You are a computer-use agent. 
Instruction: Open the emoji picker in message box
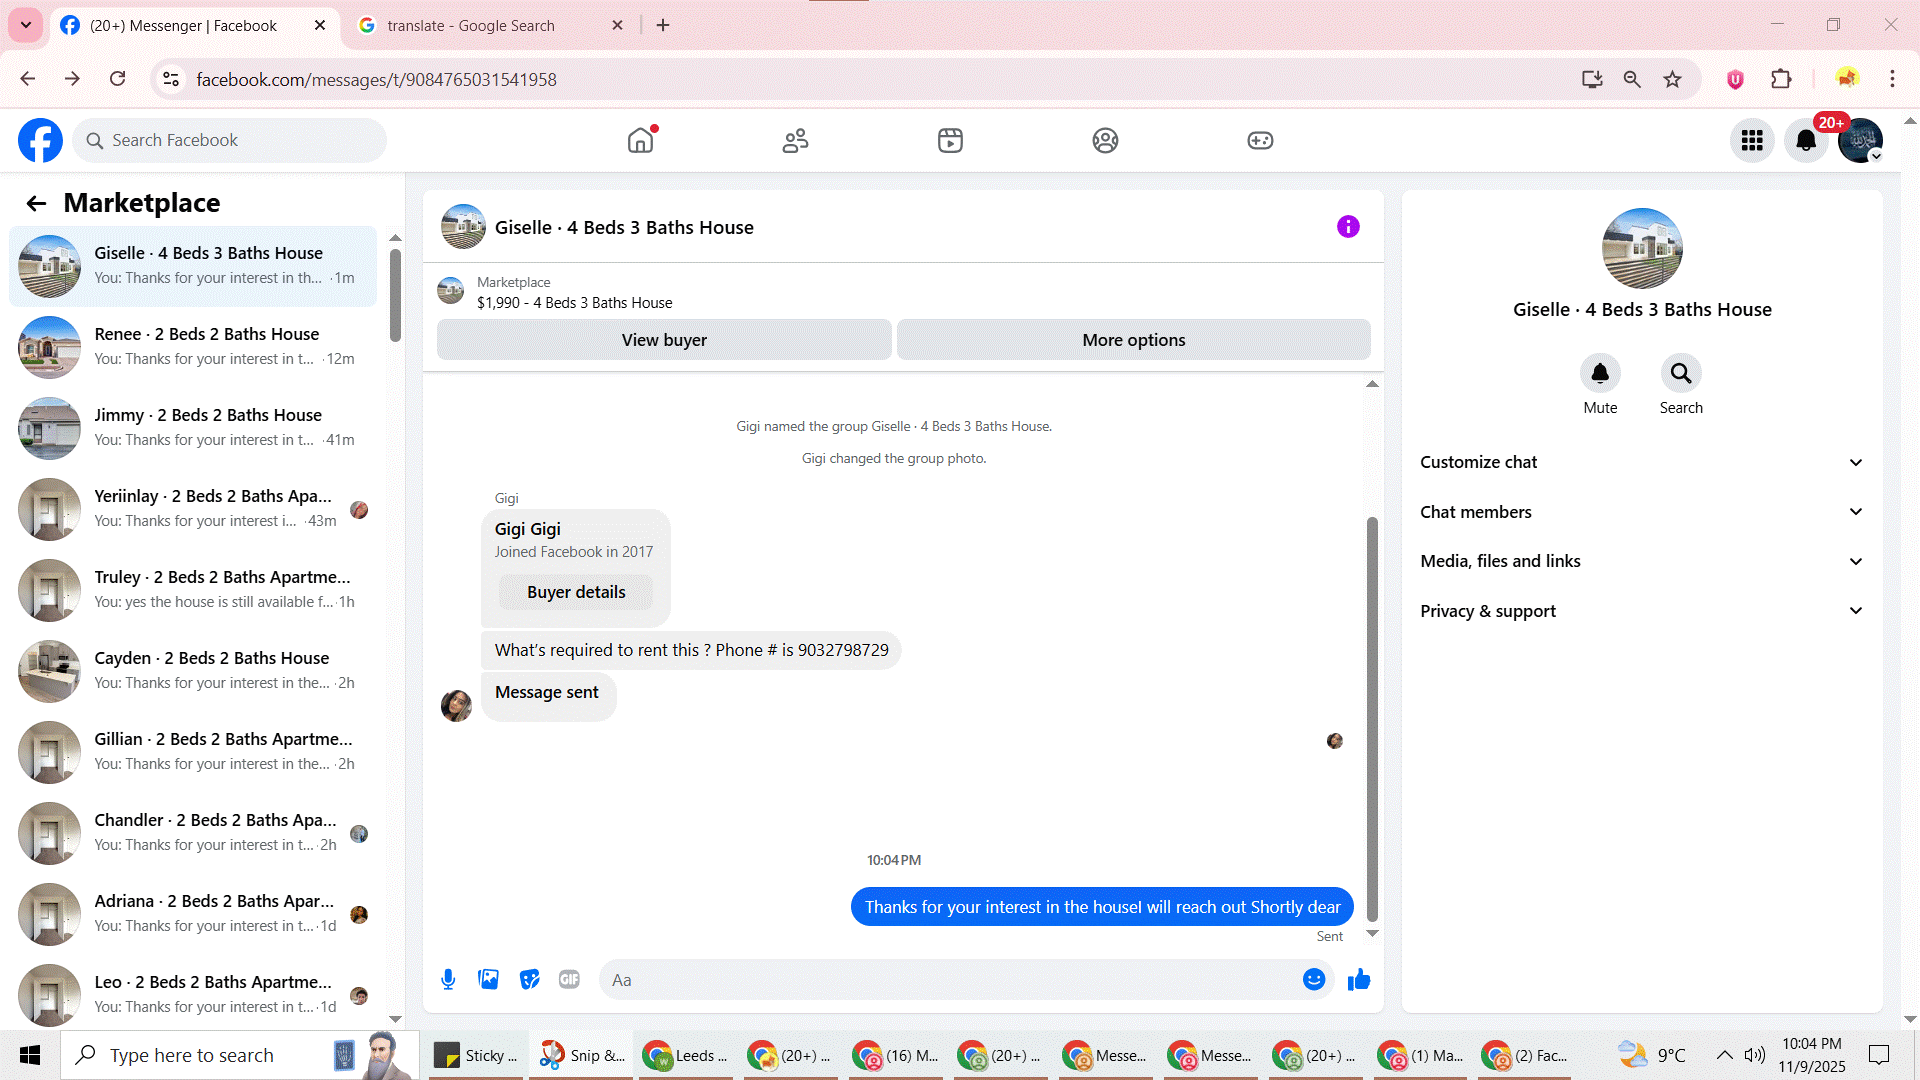(1314, 980)
